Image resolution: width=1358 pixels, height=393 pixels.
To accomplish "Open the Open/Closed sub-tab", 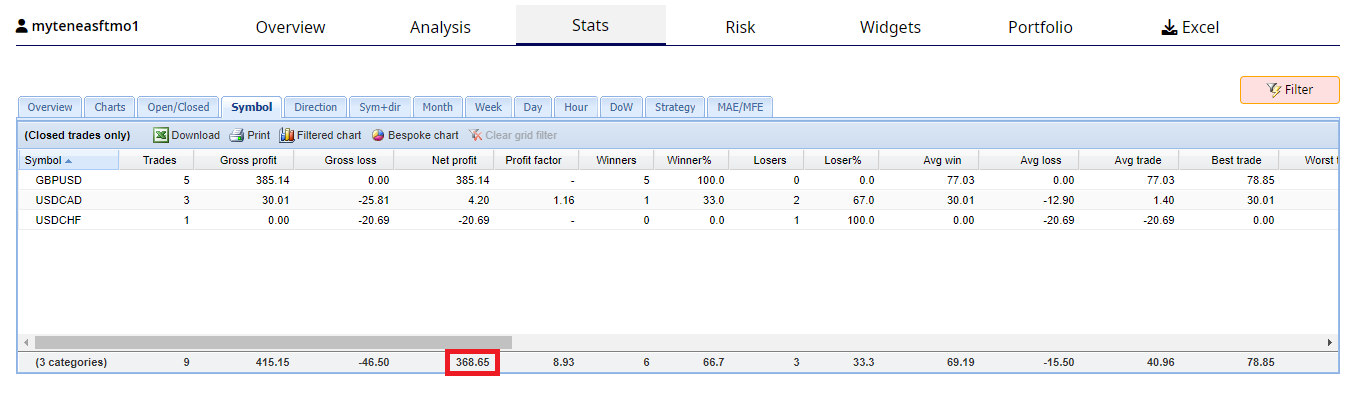I will pyautogui.click(x=178, y=107).
